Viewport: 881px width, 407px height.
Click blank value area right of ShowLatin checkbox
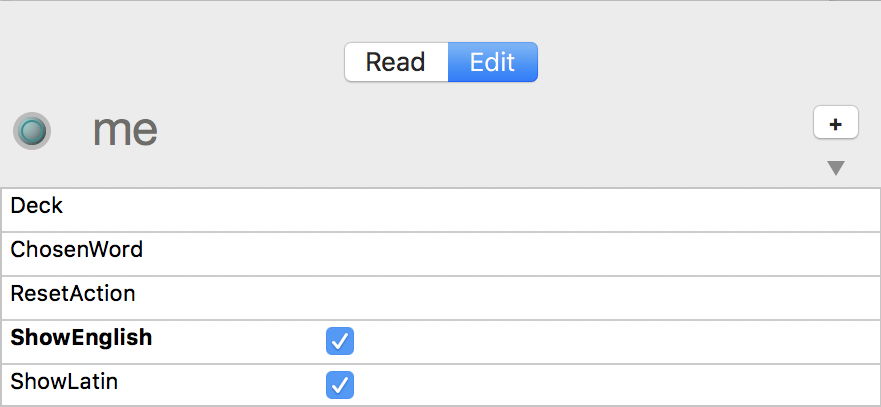pos(600,384)
